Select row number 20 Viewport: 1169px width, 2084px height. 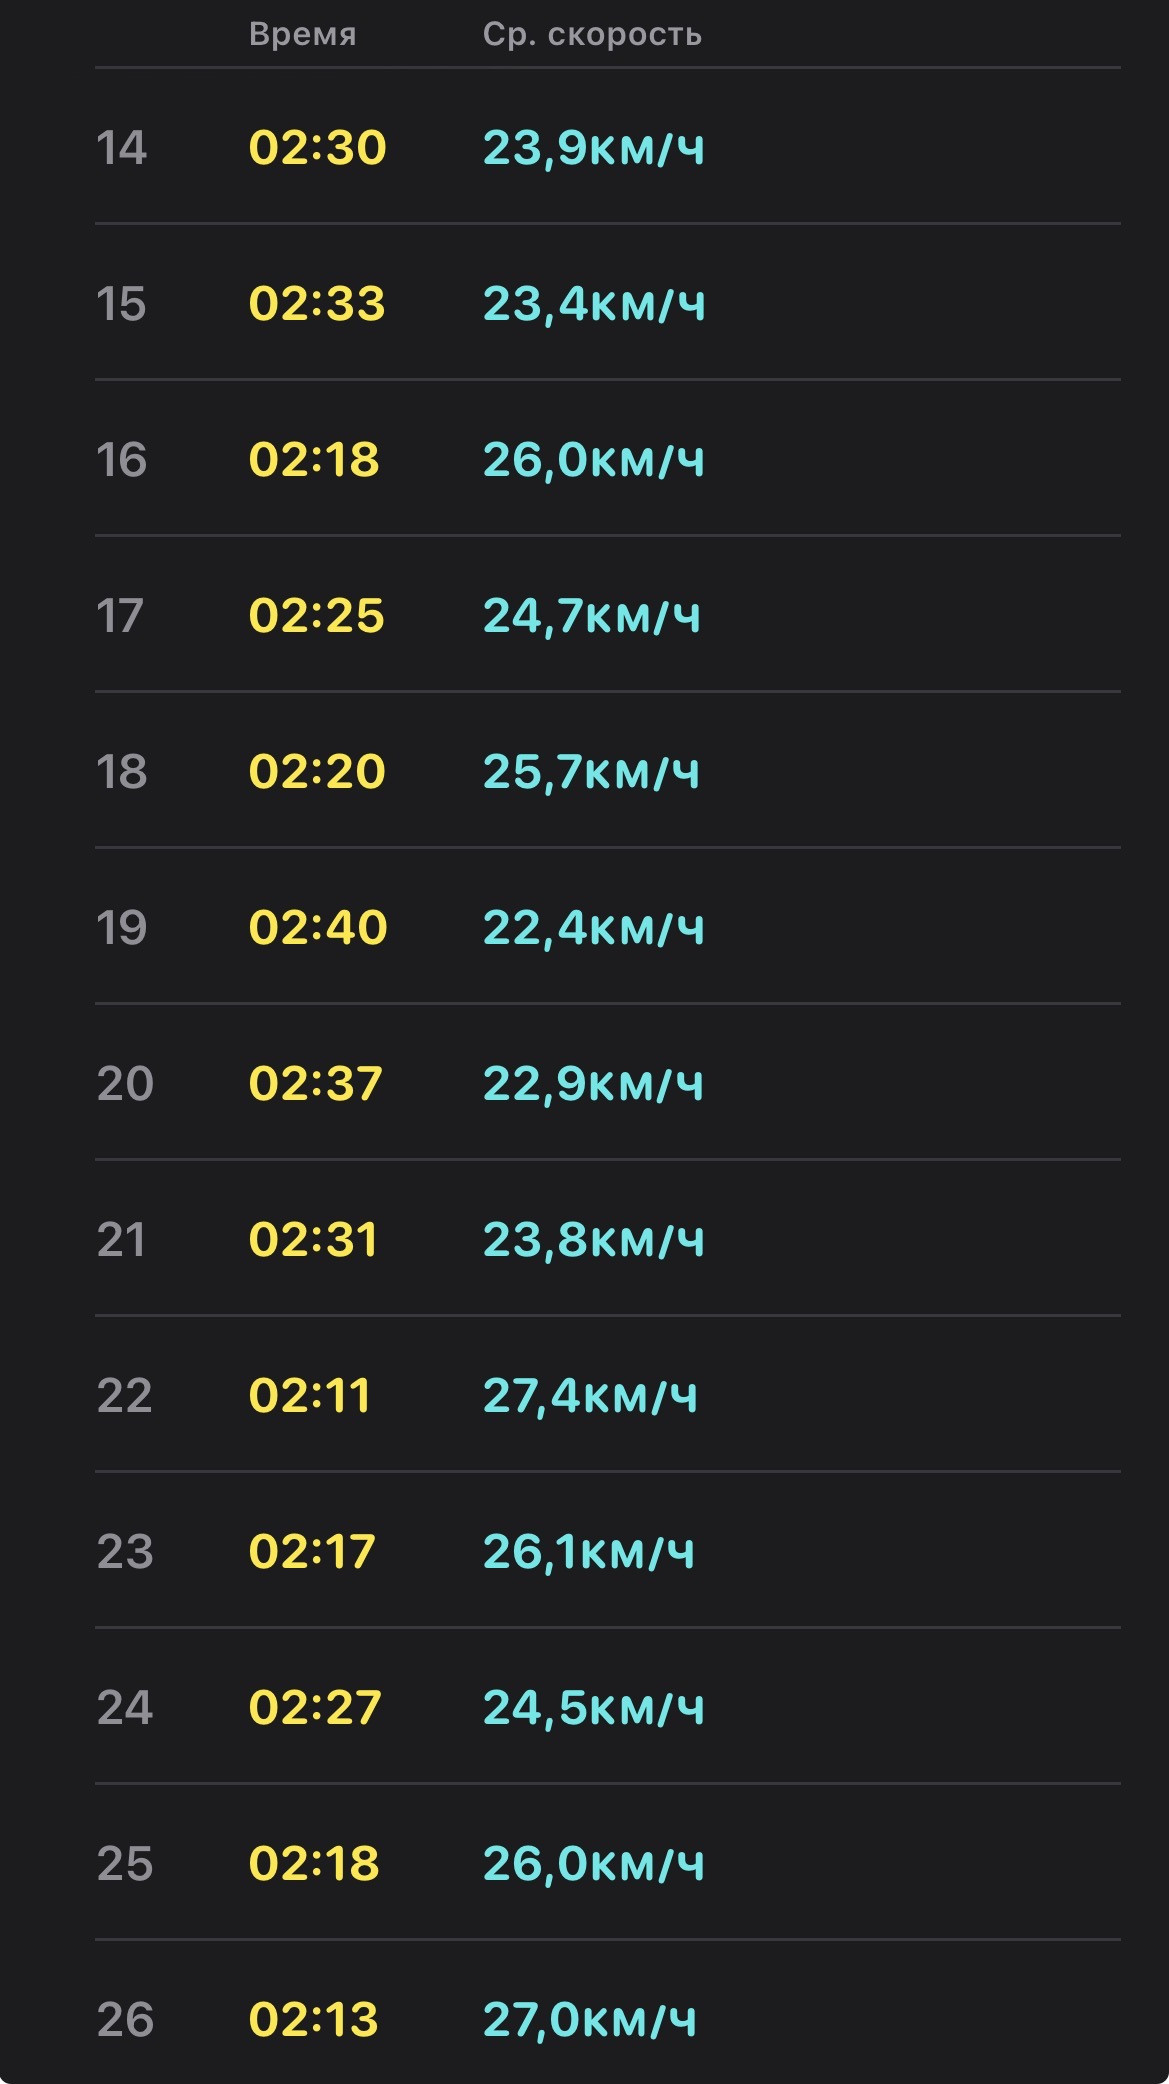tap(125, 1084)
